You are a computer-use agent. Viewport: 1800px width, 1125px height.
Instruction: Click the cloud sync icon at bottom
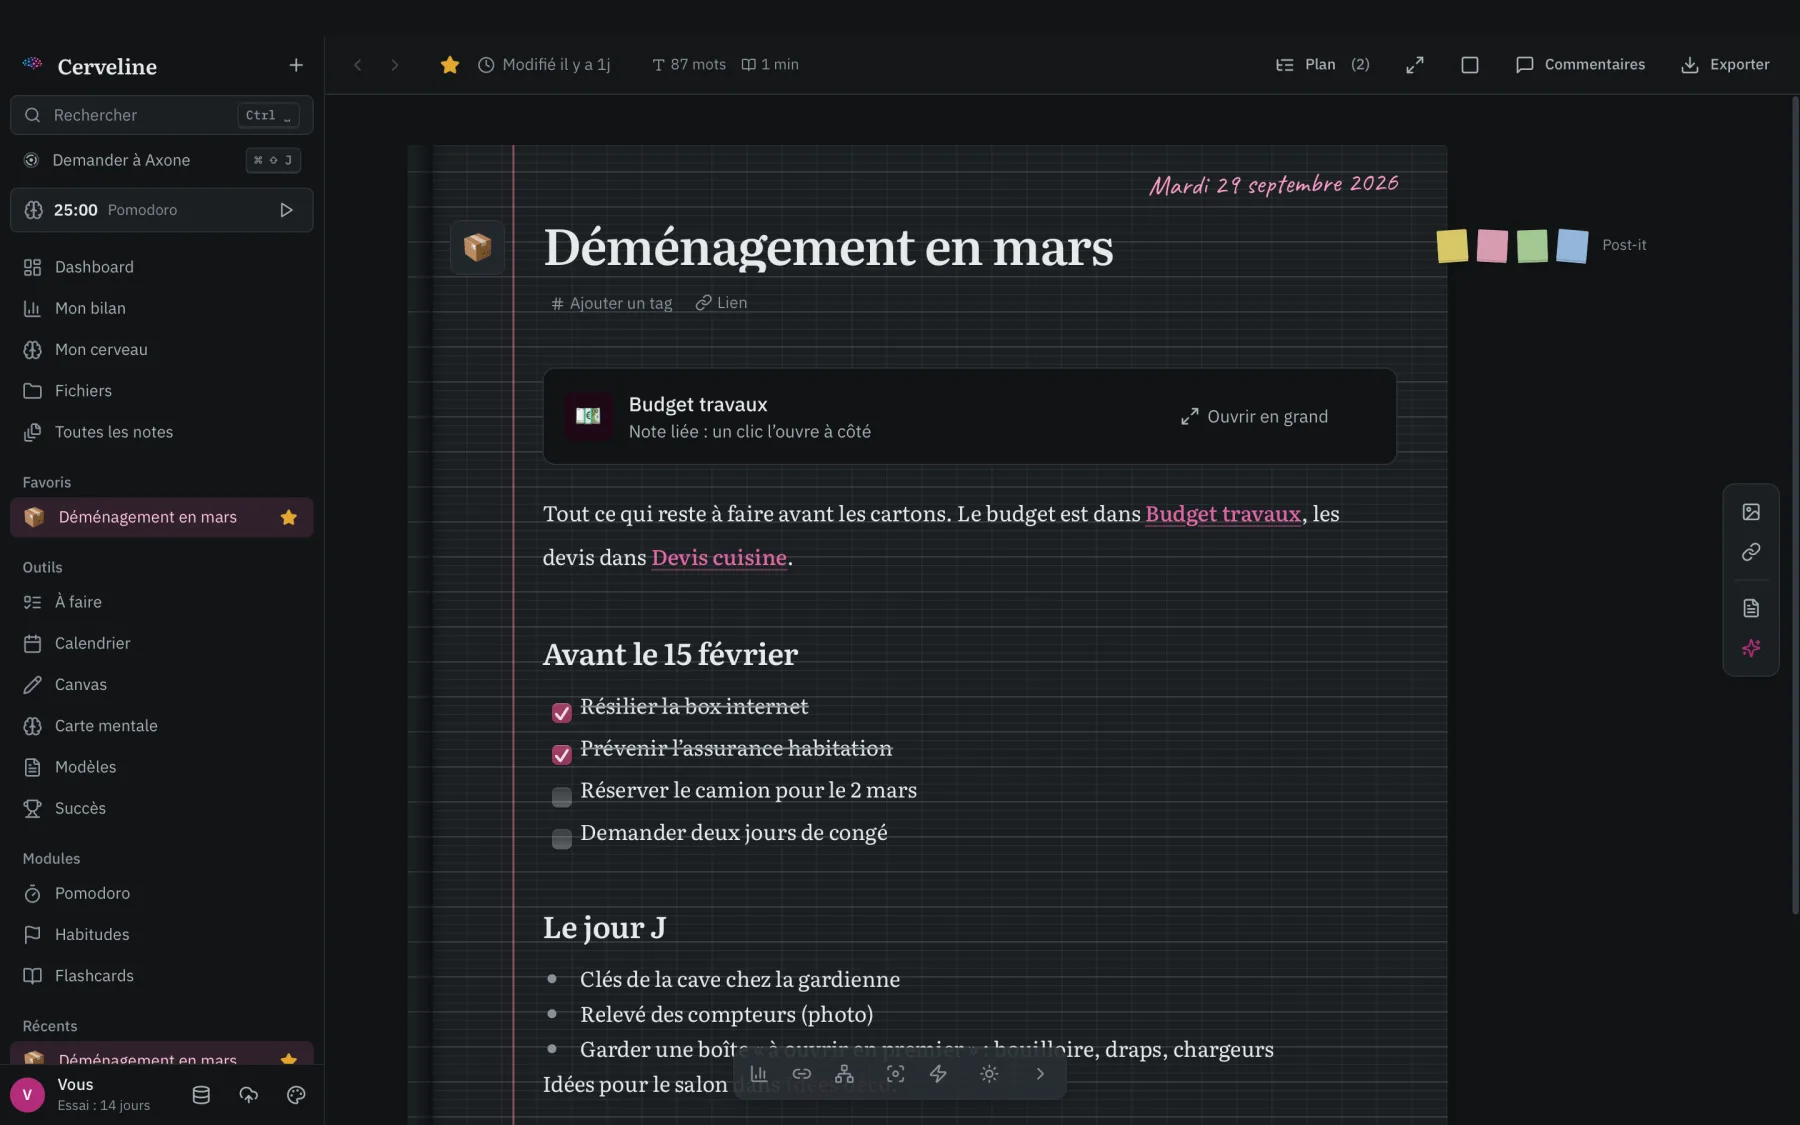pos(249,1095)
